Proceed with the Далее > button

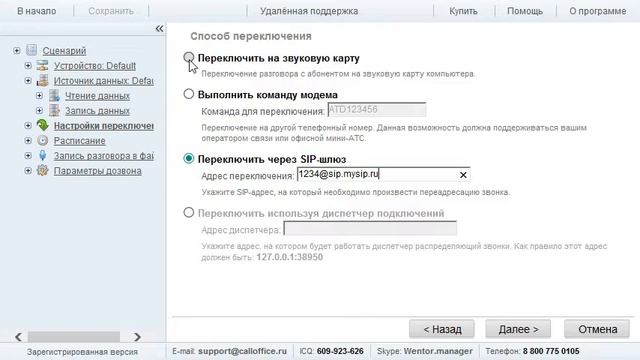pyautogui.click(x=518, y=329)
